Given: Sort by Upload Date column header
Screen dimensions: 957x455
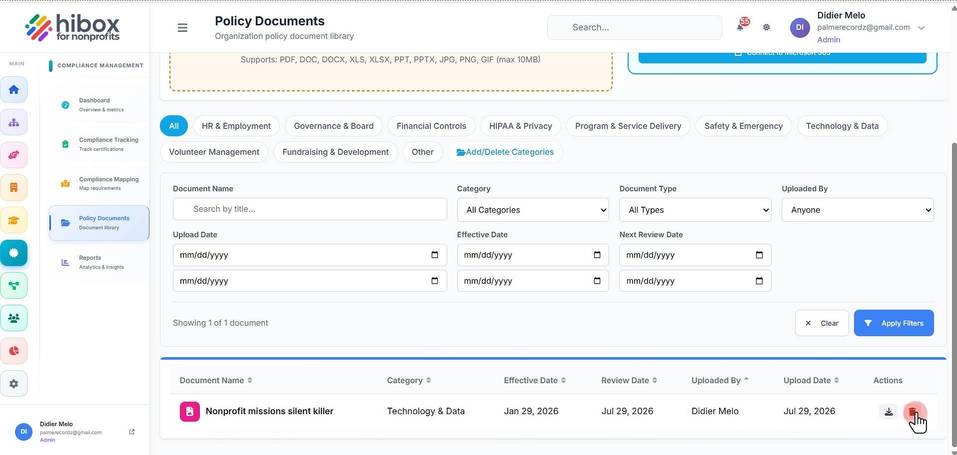Looking at the screenshot, I should (x=811, y=380).
